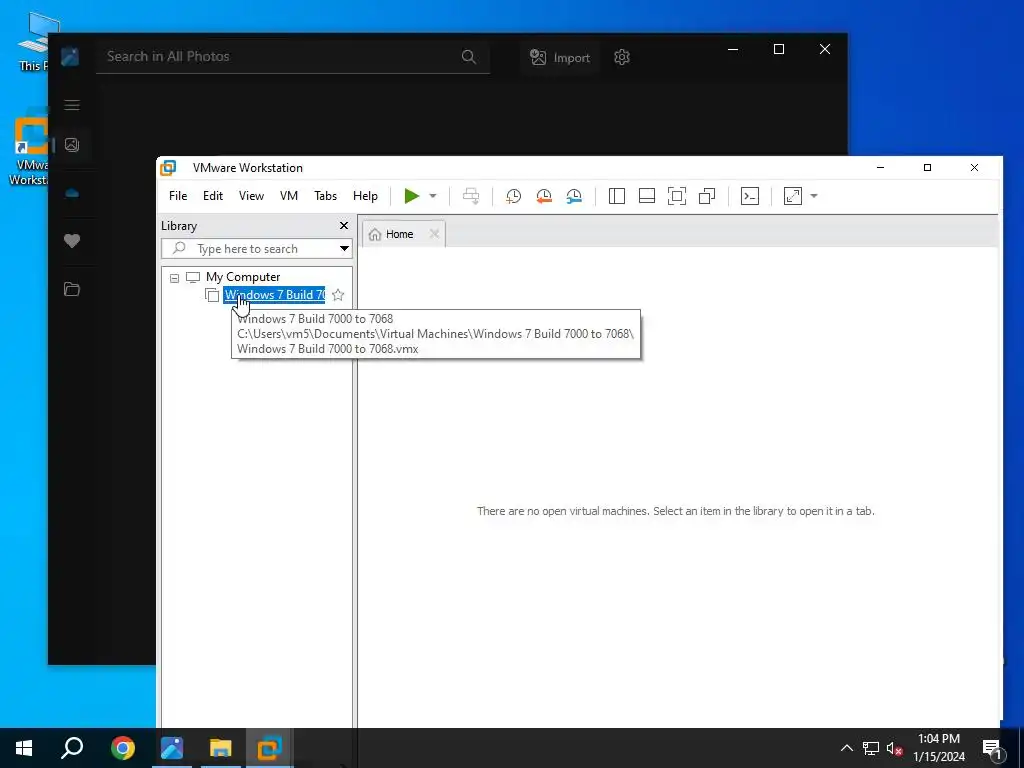Click the VMware Workstation title icon
The width and height of the screenshot is (1024, 768).
click(168, 168)
